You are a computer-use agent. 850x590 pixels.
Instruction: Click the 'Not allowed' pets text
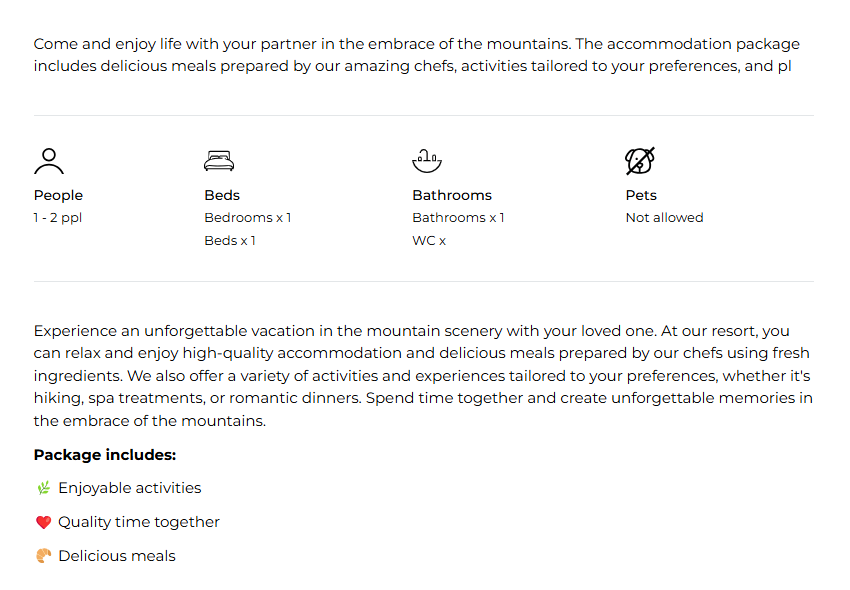665,217
